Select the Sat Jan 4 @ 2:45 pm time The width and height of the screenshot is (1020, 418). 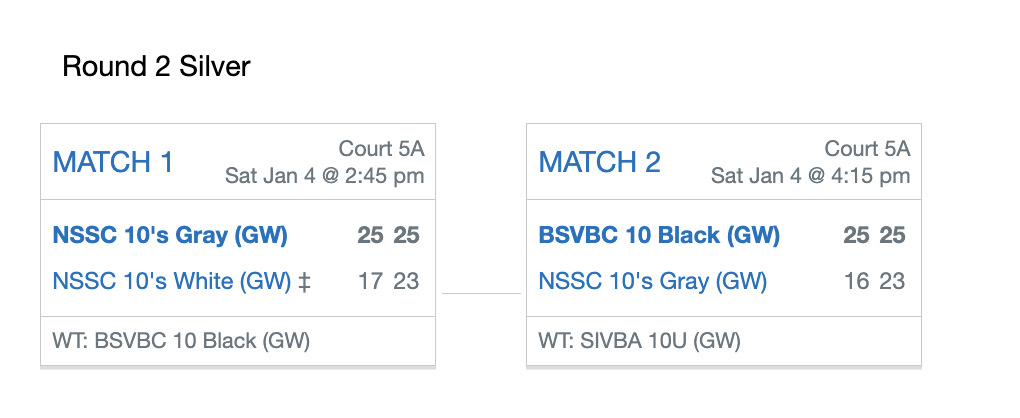pyautogui.click(x=325, y=176)
